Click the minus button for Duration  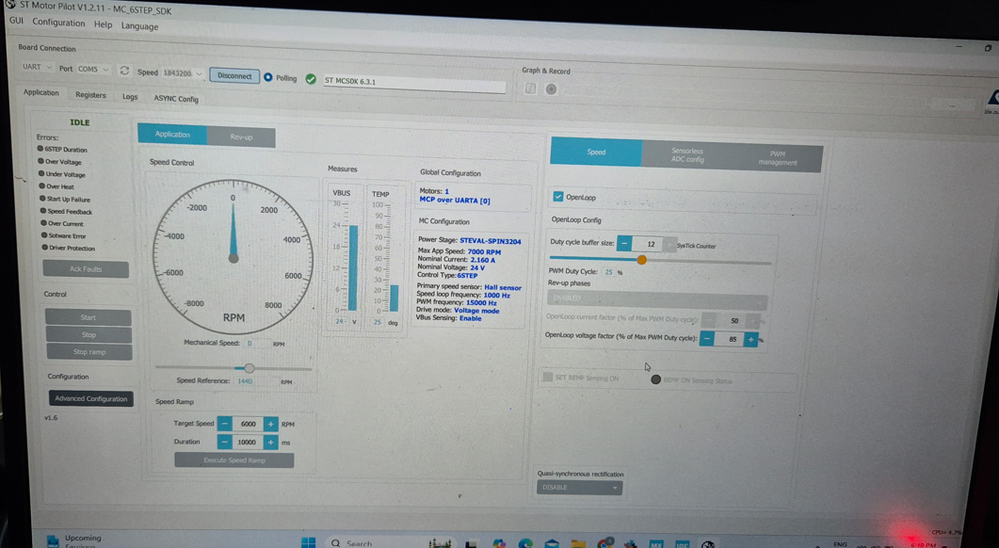(224, 442)
